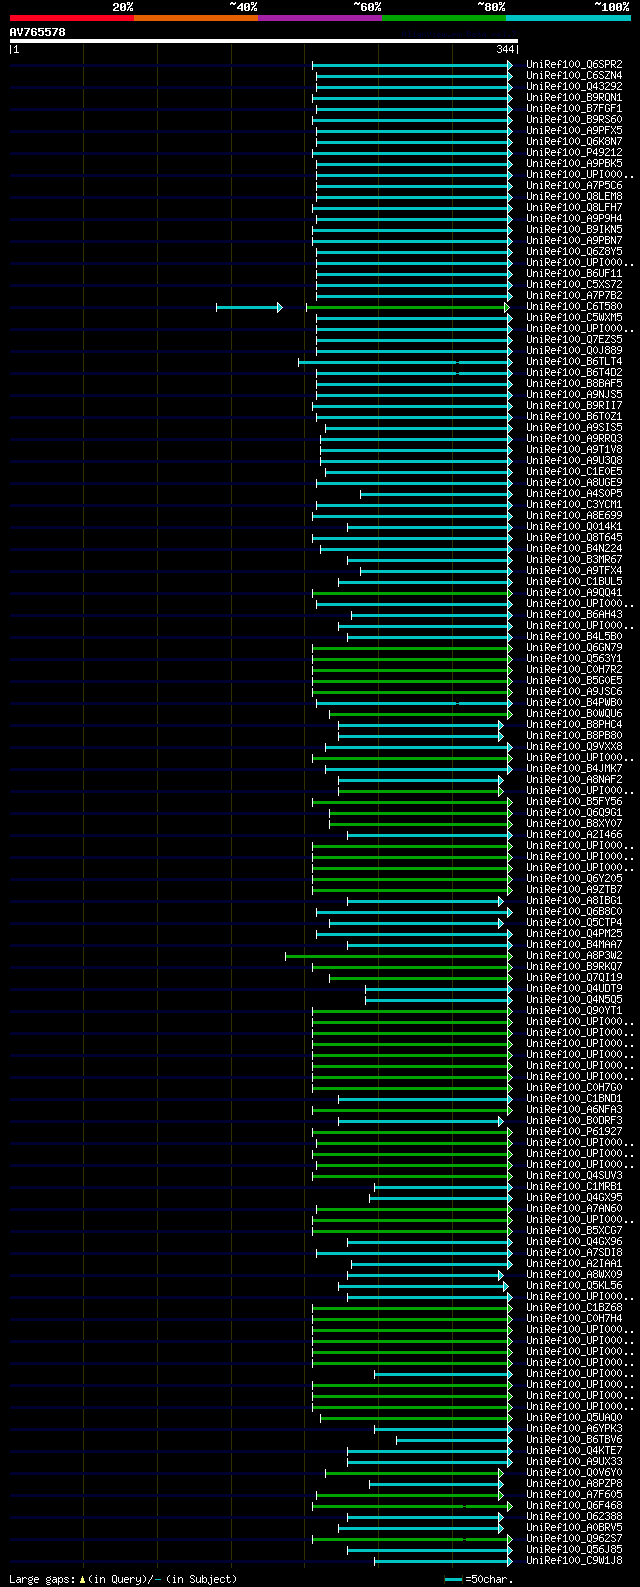
Task: Click label UniRef100_Q5CTP4
Action: pyautogui.click(x=574, y=922)
